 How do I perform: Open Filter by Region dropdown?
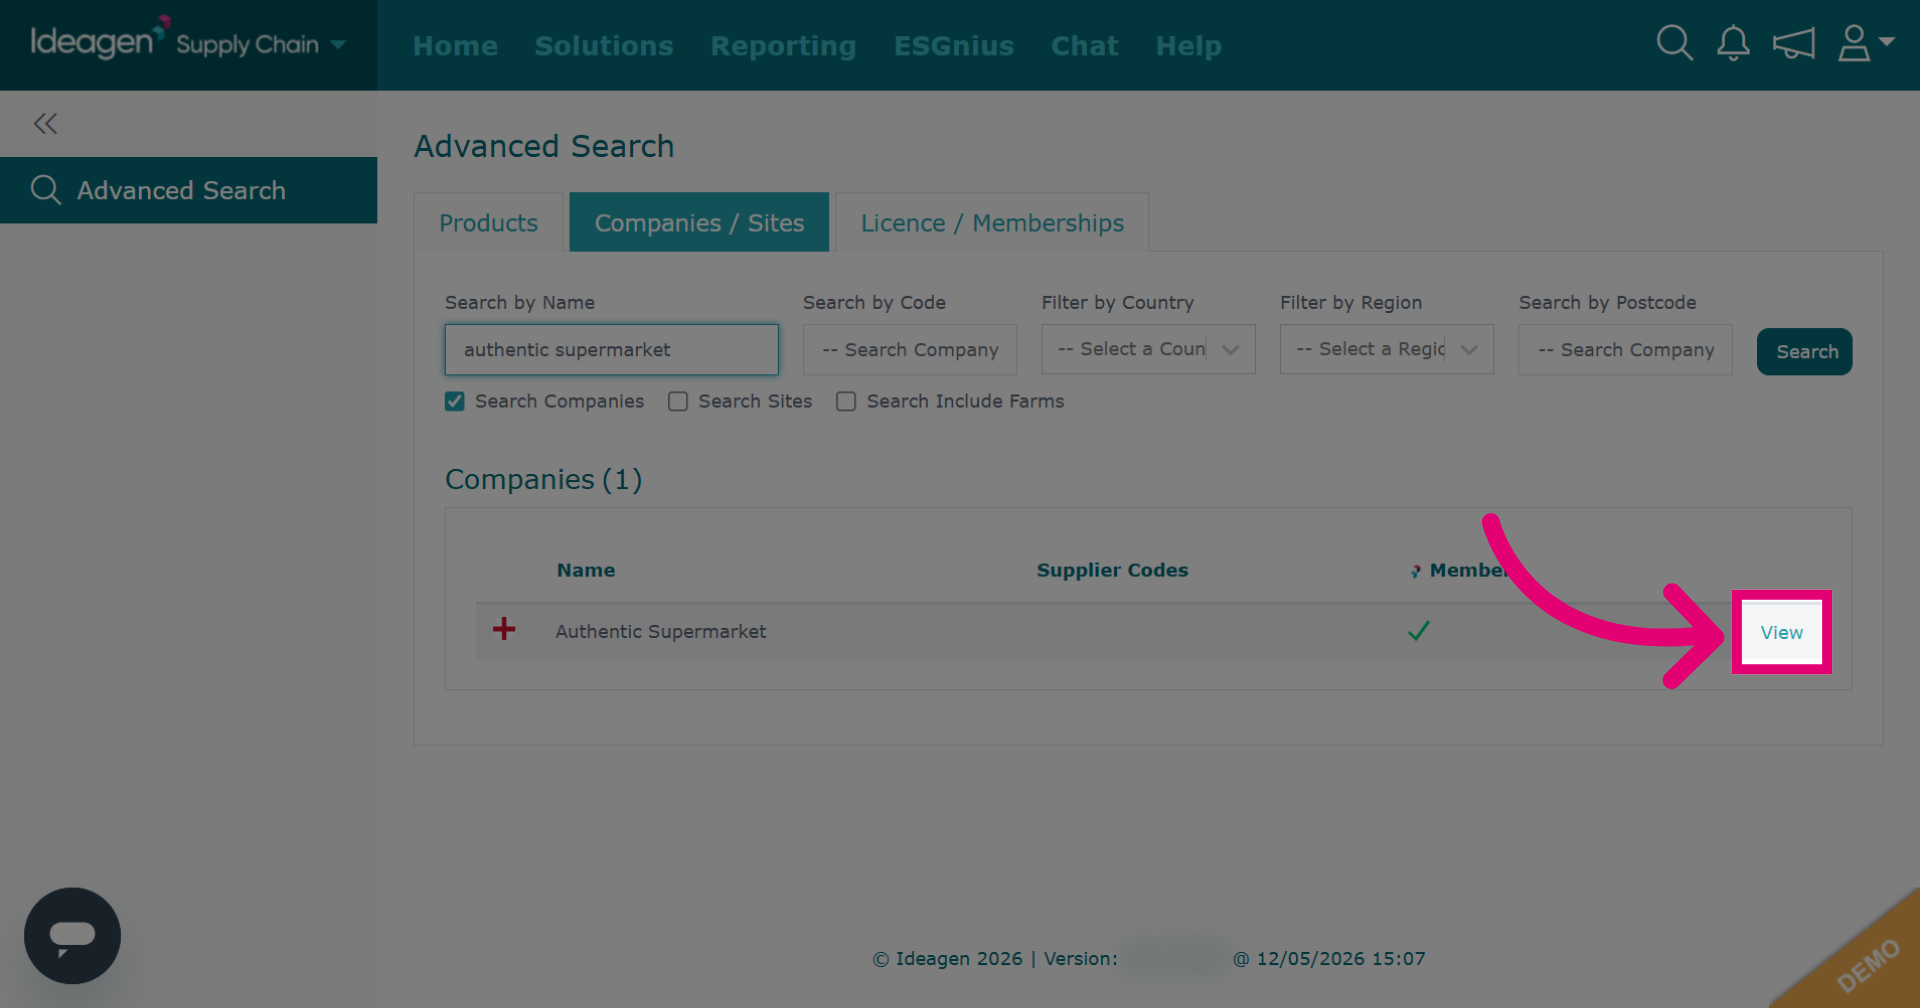(1387, 350)
